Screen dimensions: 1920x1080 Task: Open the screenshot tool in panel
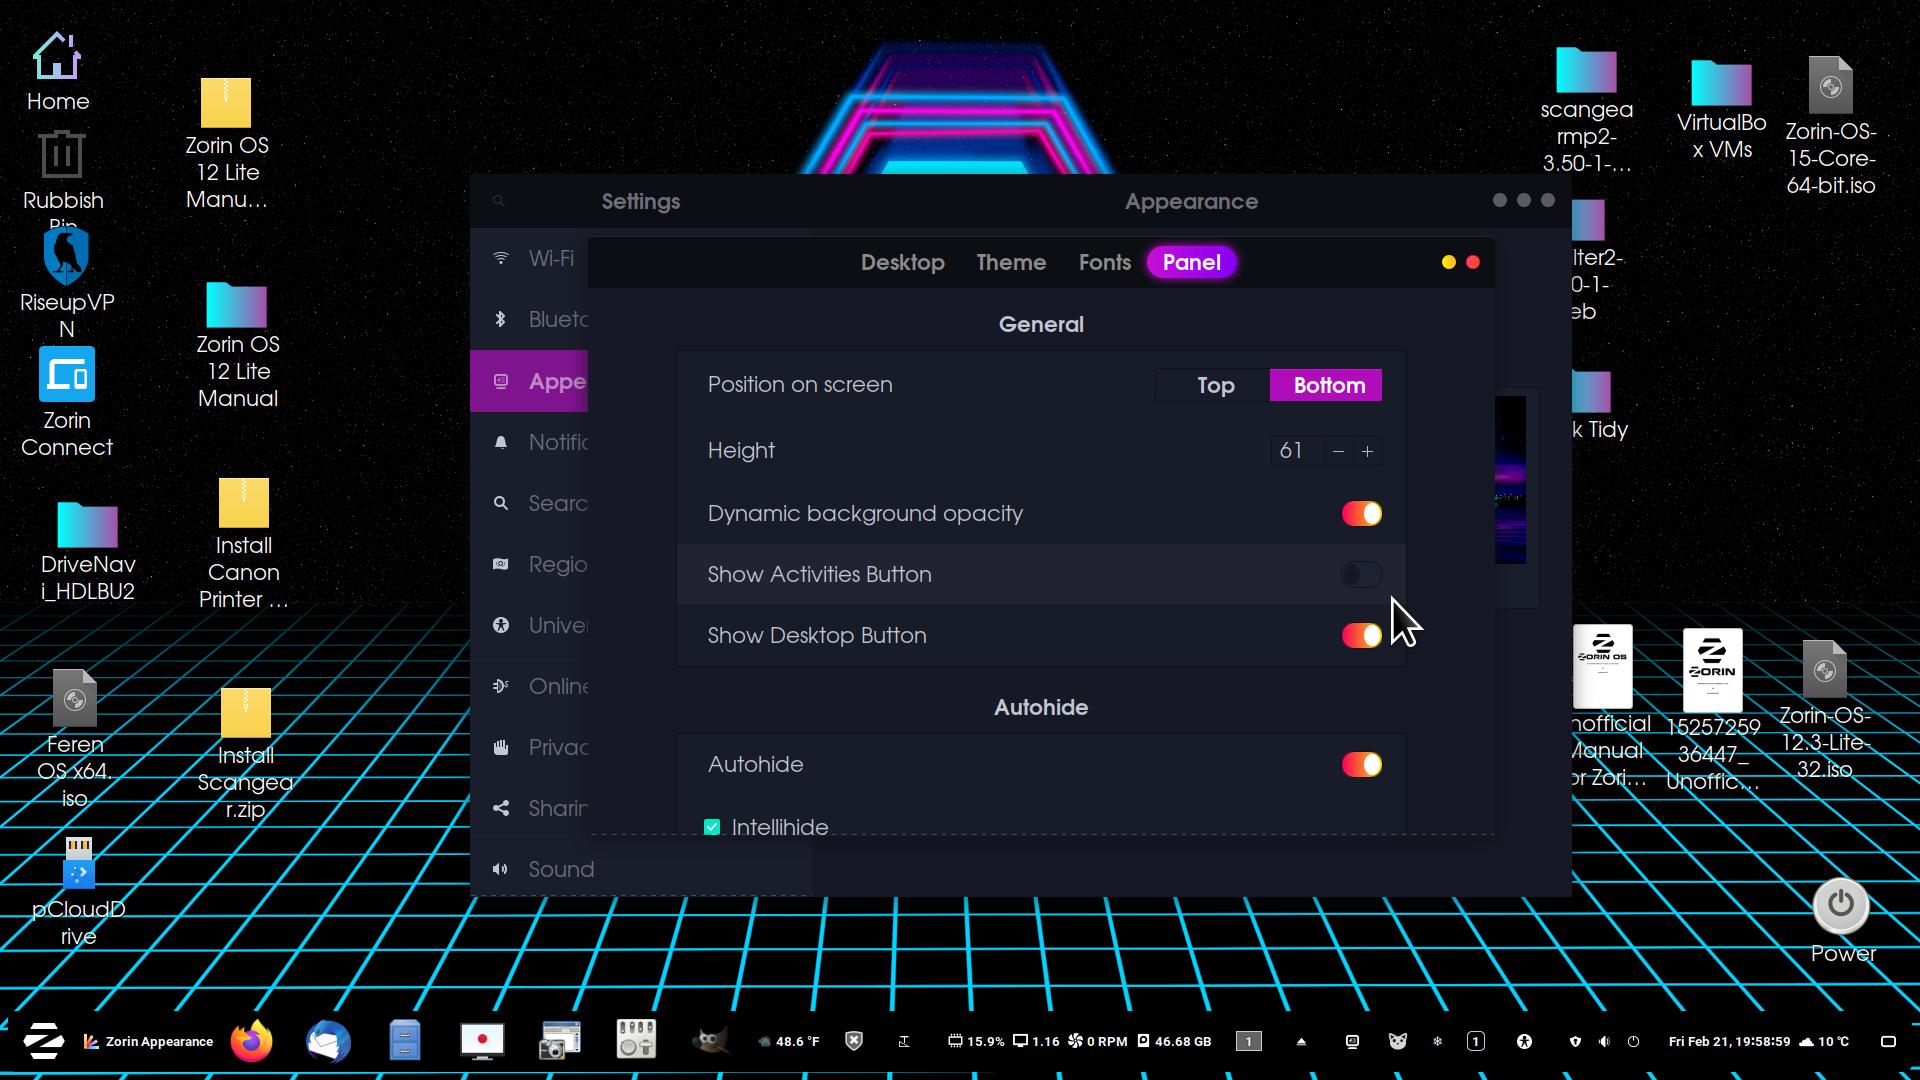[x=559, y=1041]
